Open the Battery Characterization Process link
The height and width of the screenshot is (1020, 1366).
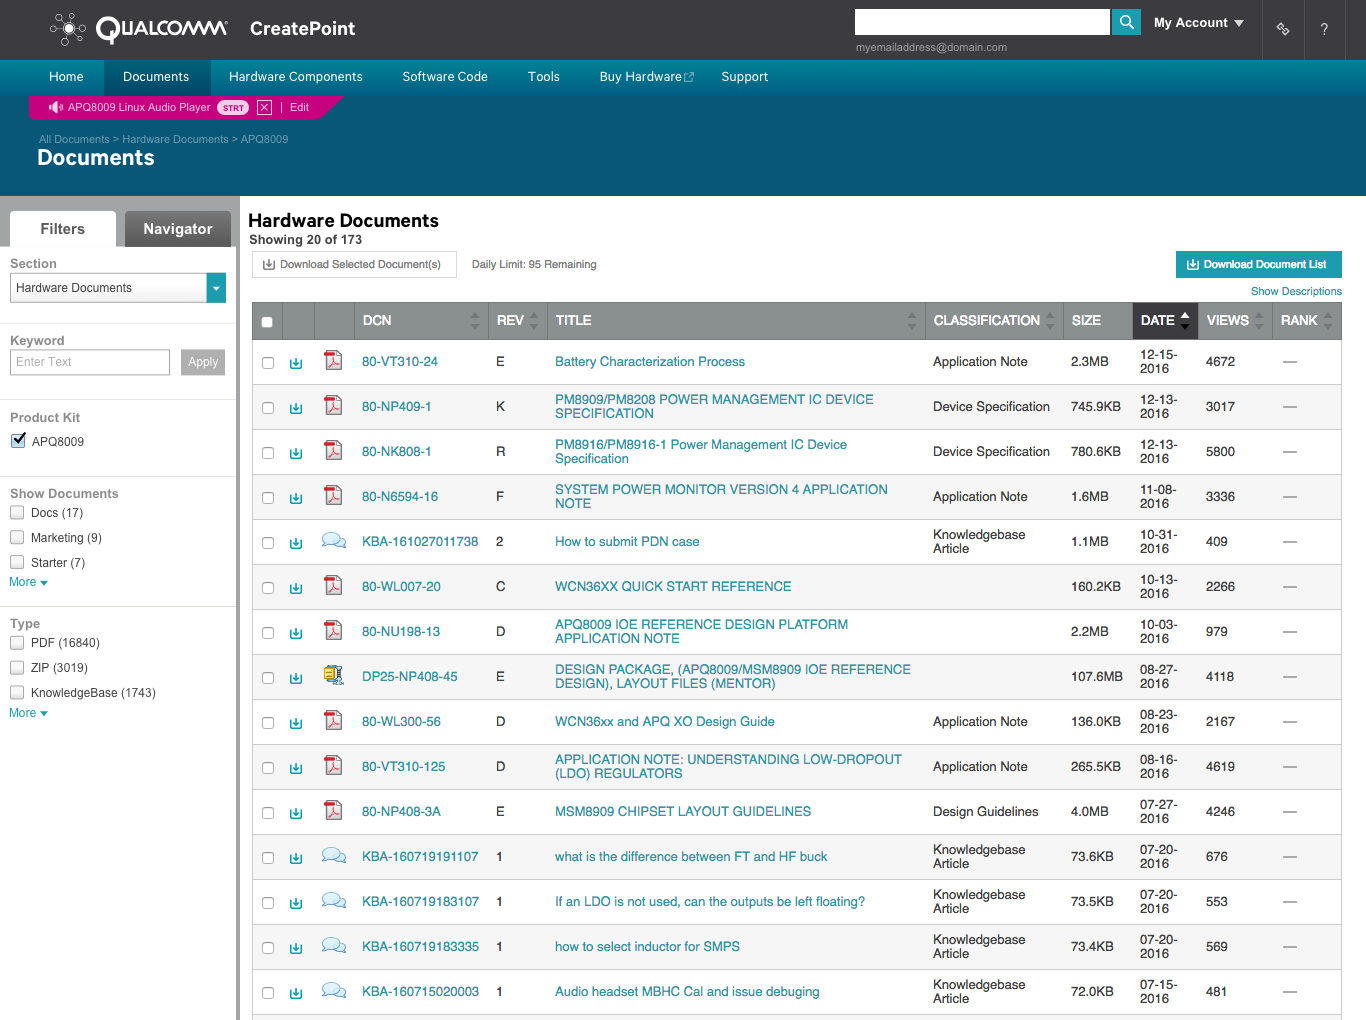click(x=649, y=362)
